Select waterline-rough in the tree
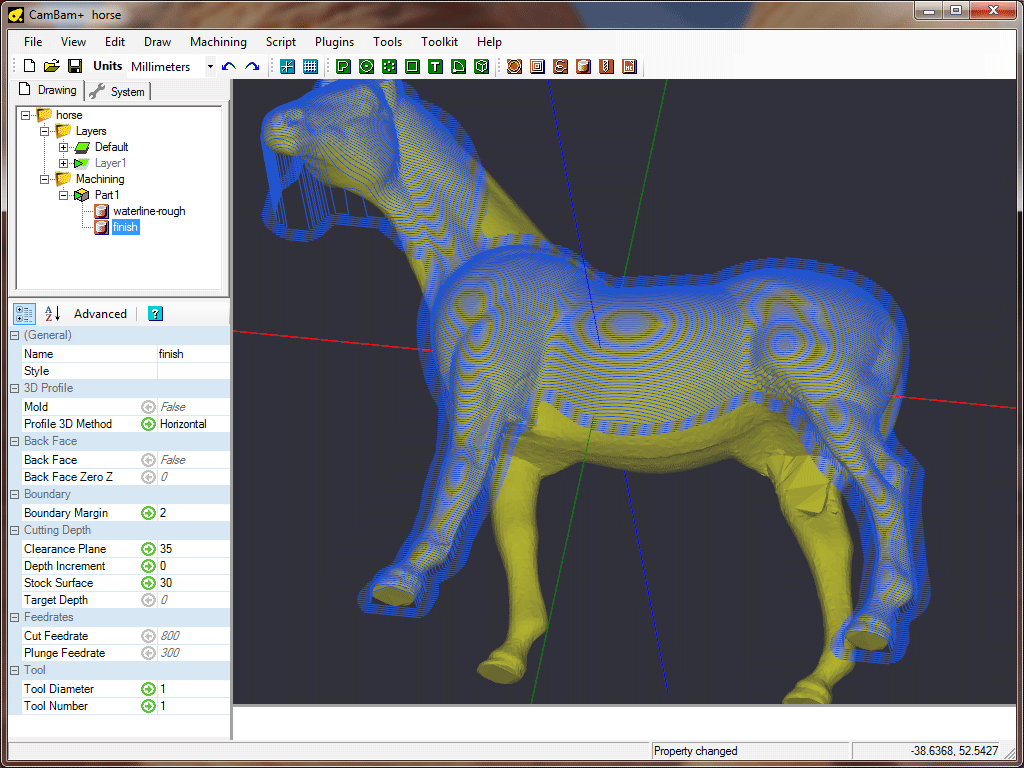This screenshot has width=1024, height=768. click(x=149, y=211)
